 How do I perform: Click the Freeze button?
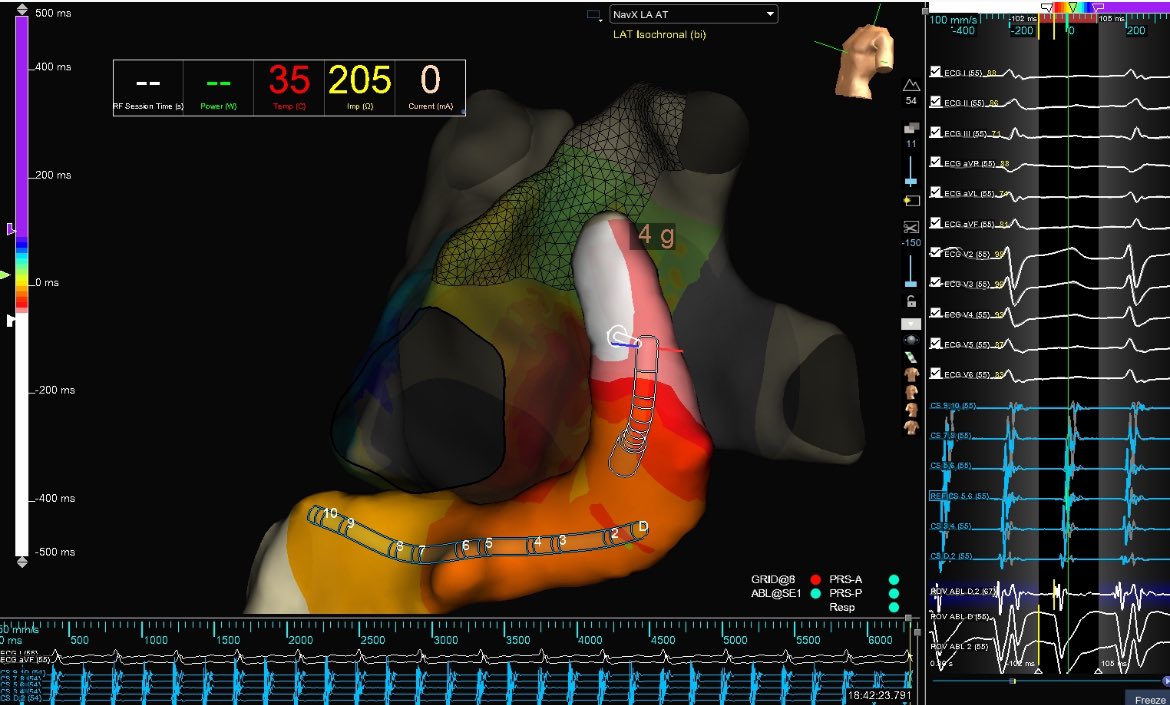pos(1150,699)
